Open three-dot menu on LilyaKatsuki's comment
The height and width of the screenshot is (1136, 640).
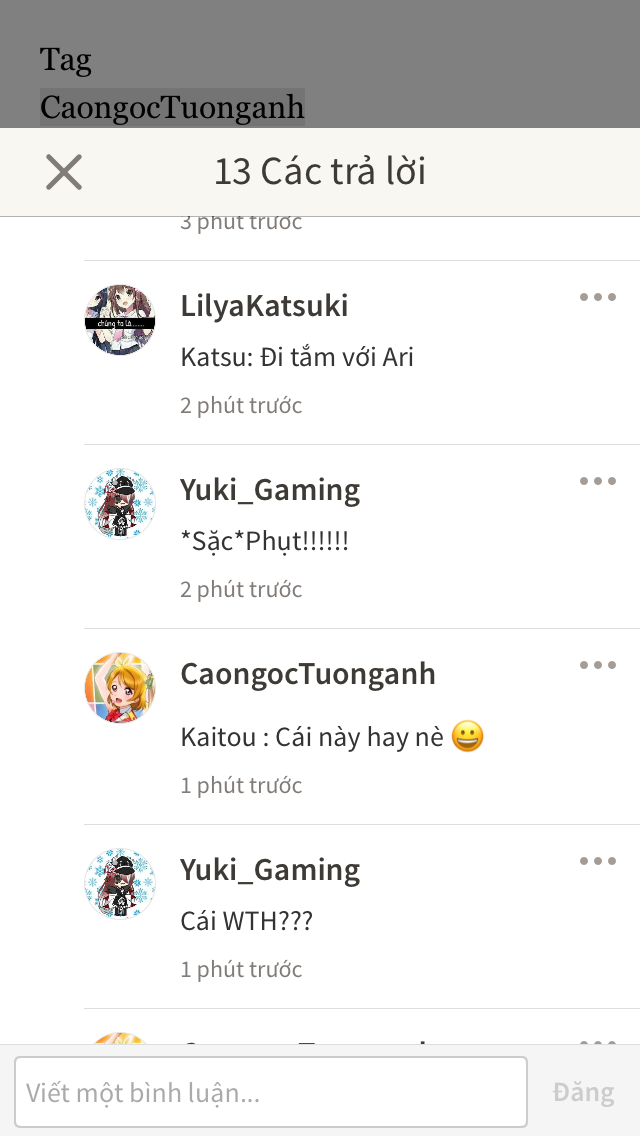[597, 296]
